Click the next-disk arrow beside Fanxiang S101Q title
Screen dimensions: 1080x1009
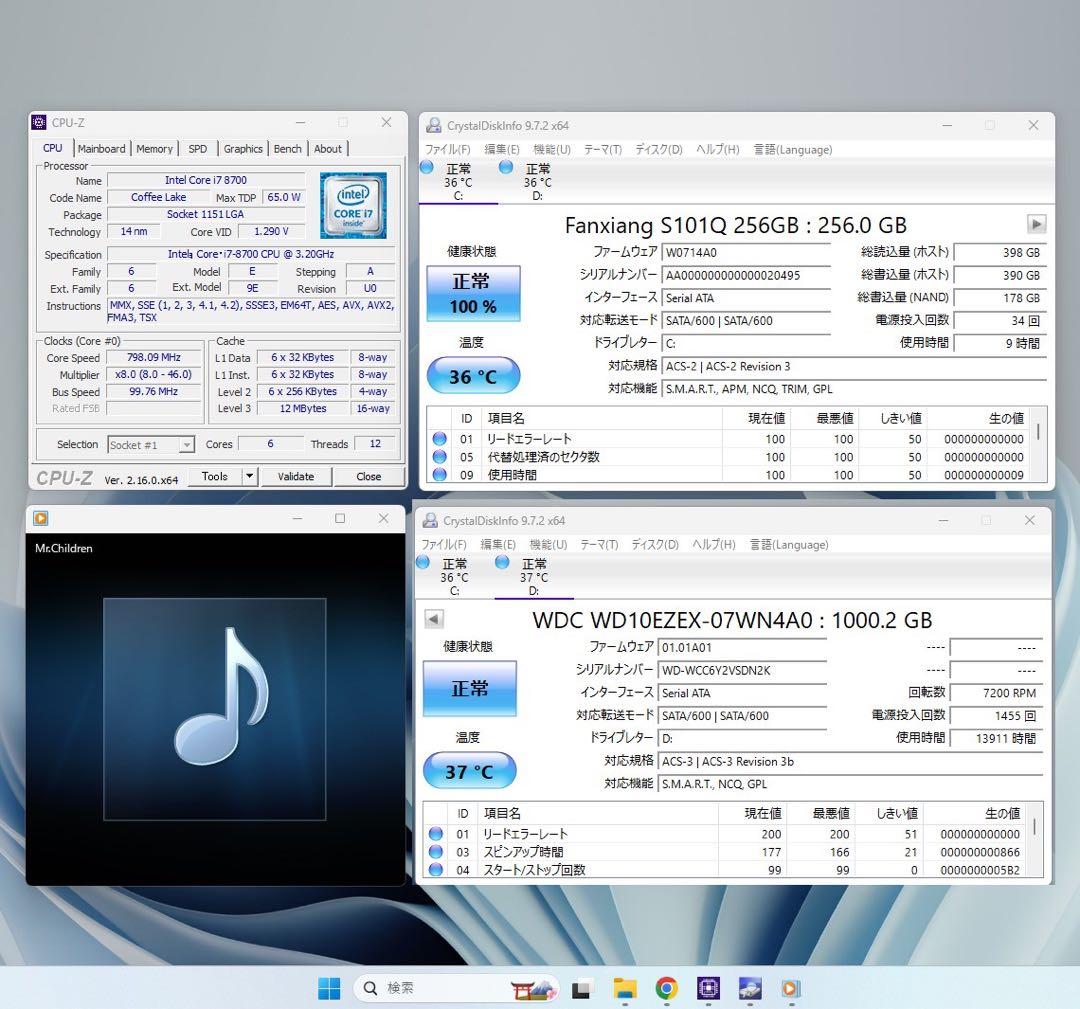[x=1037, y=224]
